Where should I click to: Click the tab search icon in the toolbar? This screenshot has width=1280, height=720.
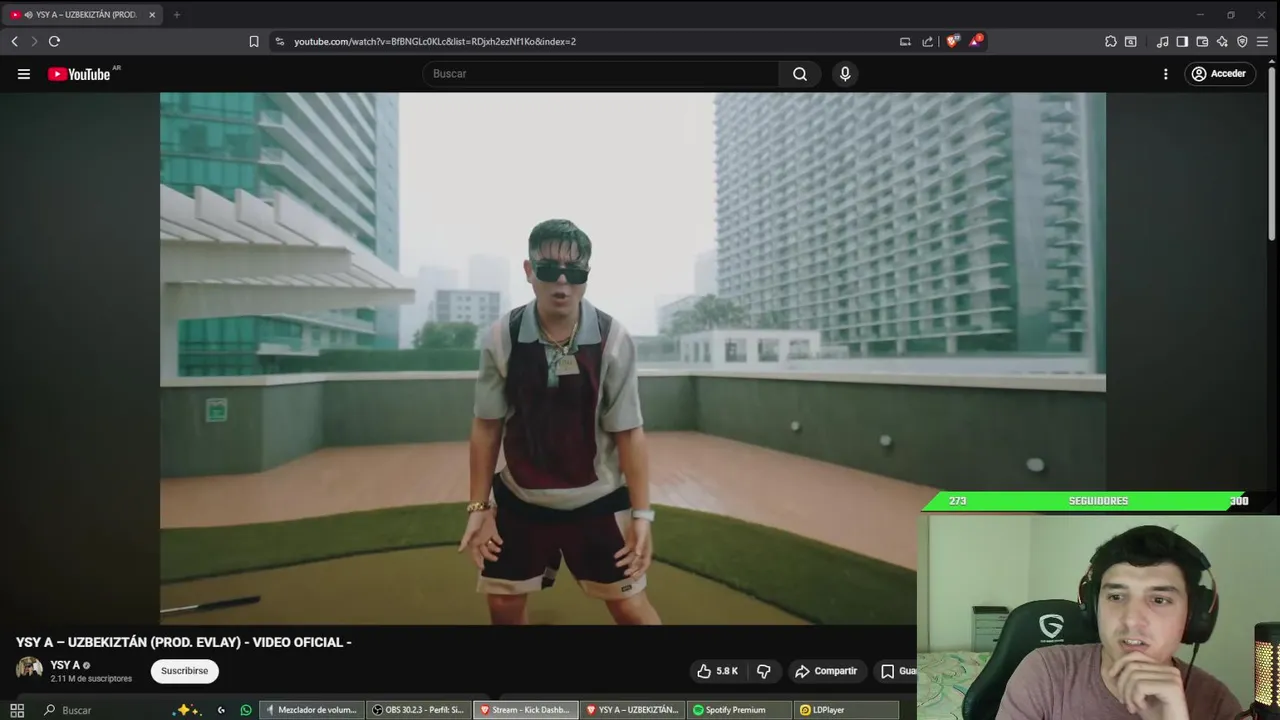pos(1131,41)
